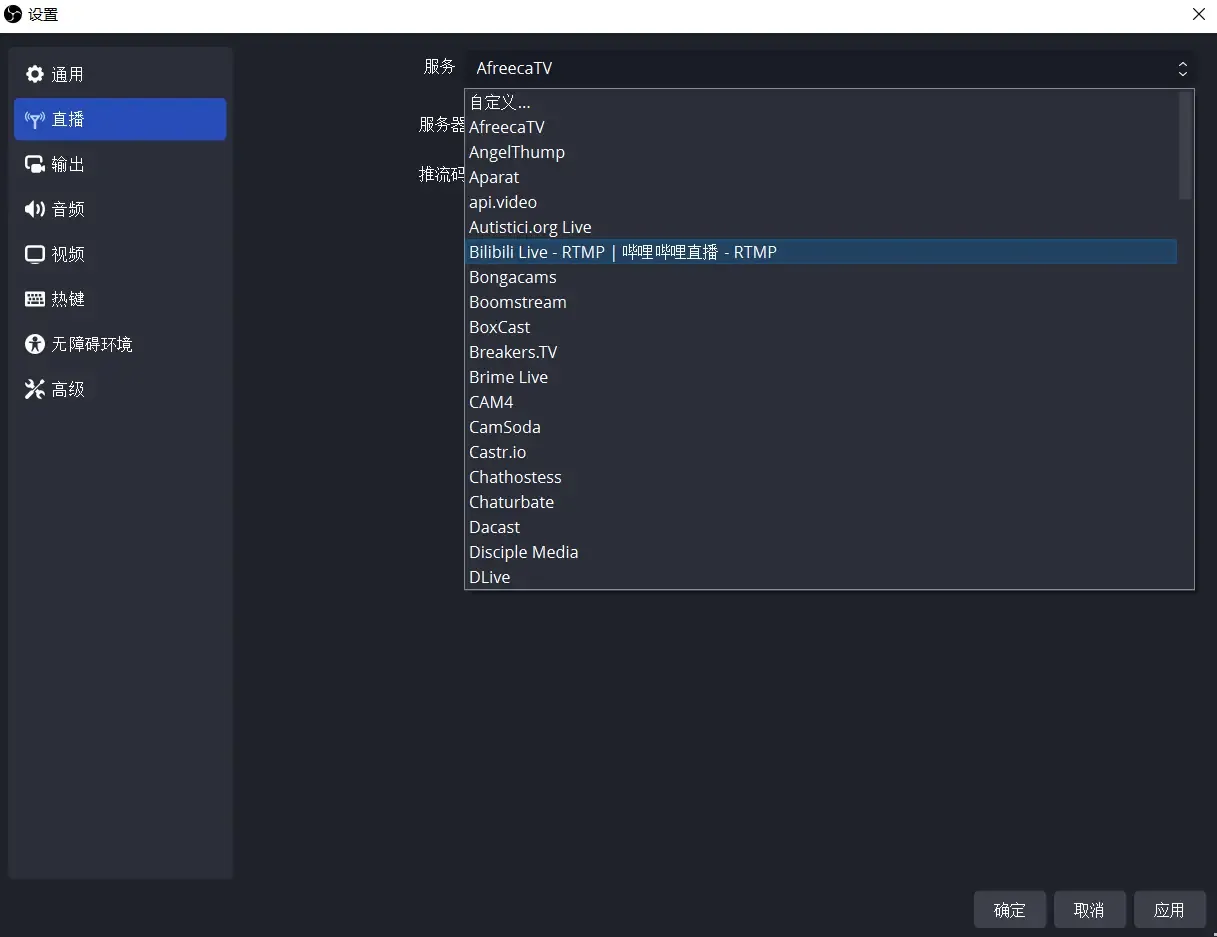Select Bilibili Live - RTMP entry
1217x937 pixels.
pos(821,252)
